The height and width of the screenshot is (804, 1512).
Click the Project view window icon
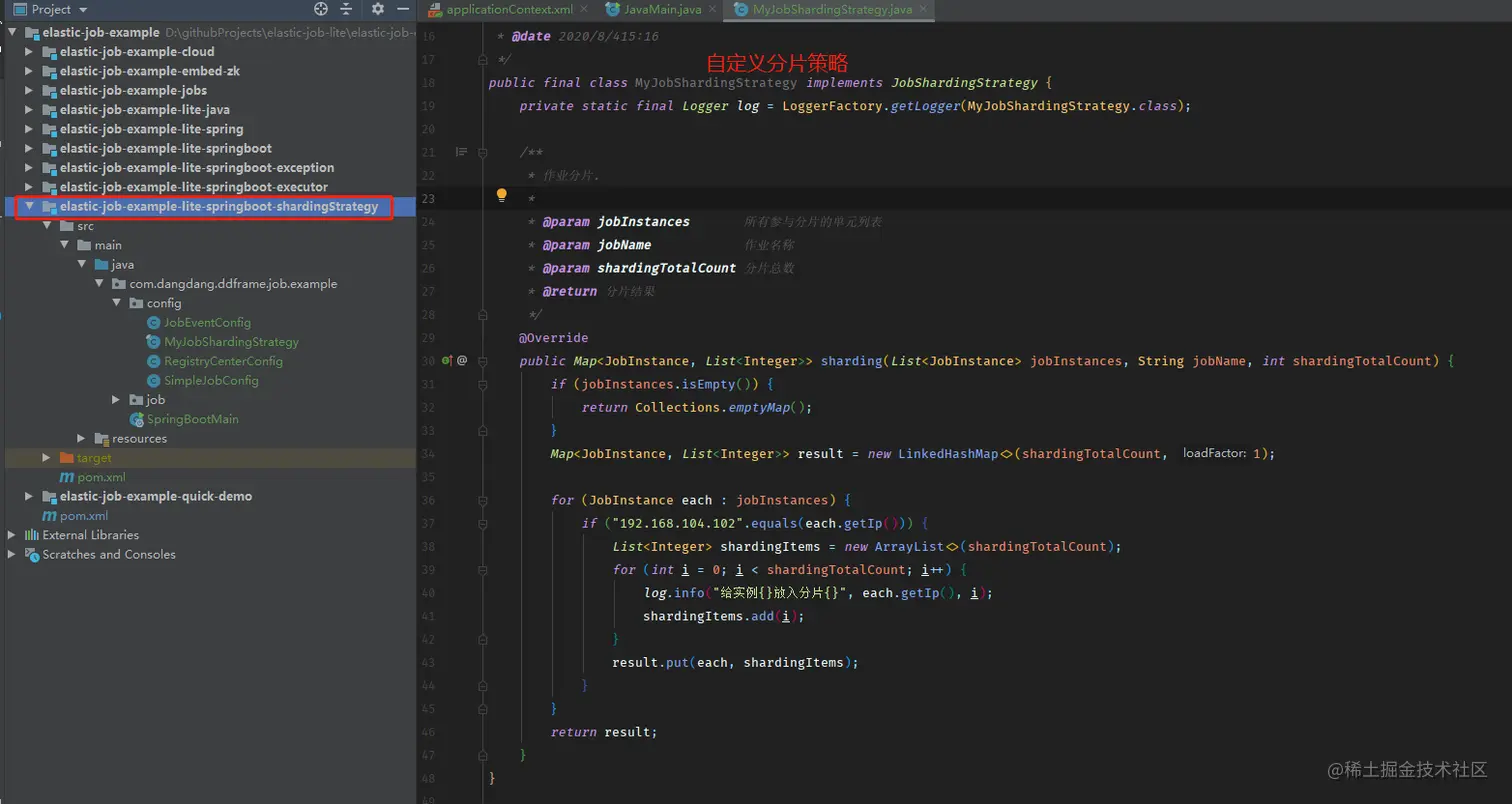point(19,9)
